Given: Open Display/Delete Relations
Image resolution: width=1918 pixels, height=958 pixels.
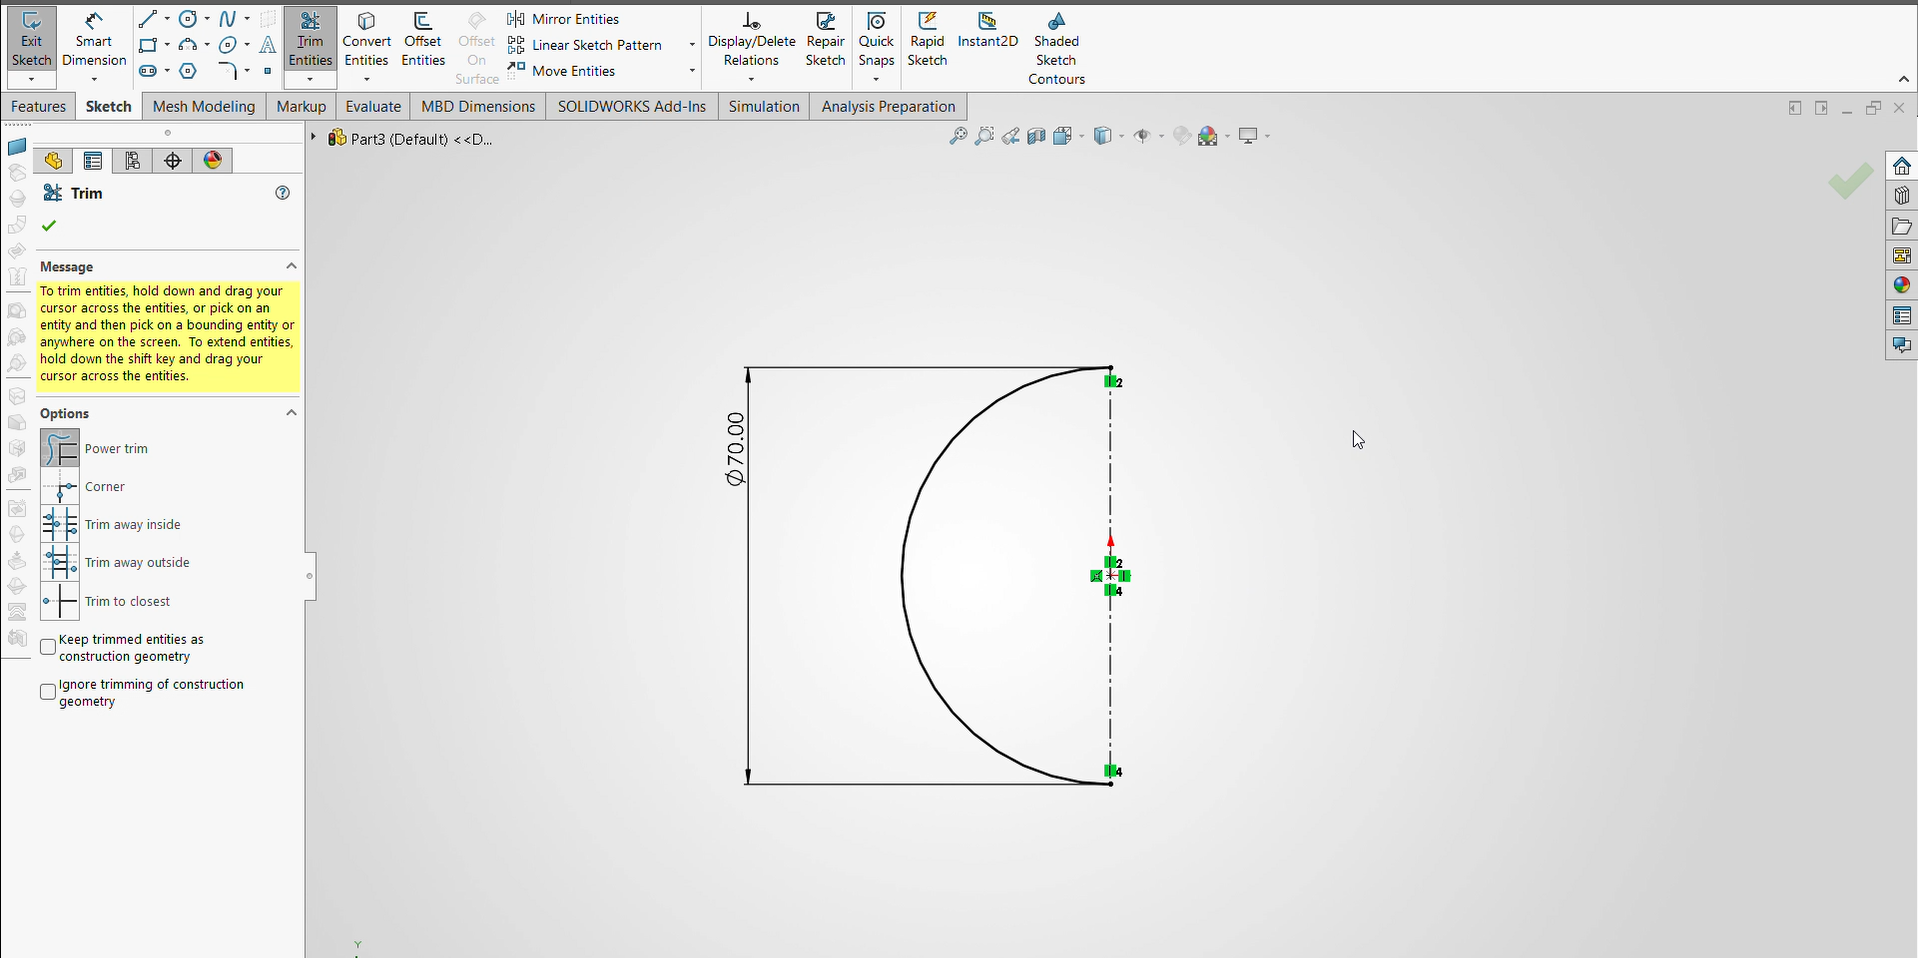Looking at the screenshot, I should tap(751, 40).
